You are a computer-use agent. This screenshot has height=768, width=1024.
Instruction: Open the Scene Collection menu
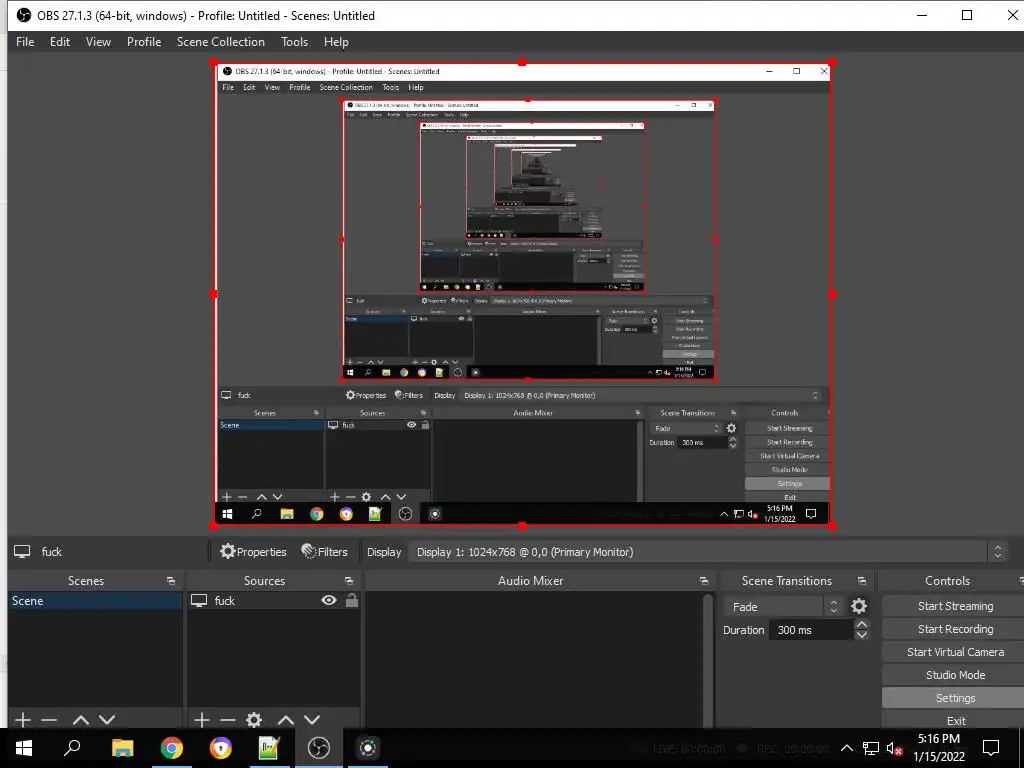point(221,42)
